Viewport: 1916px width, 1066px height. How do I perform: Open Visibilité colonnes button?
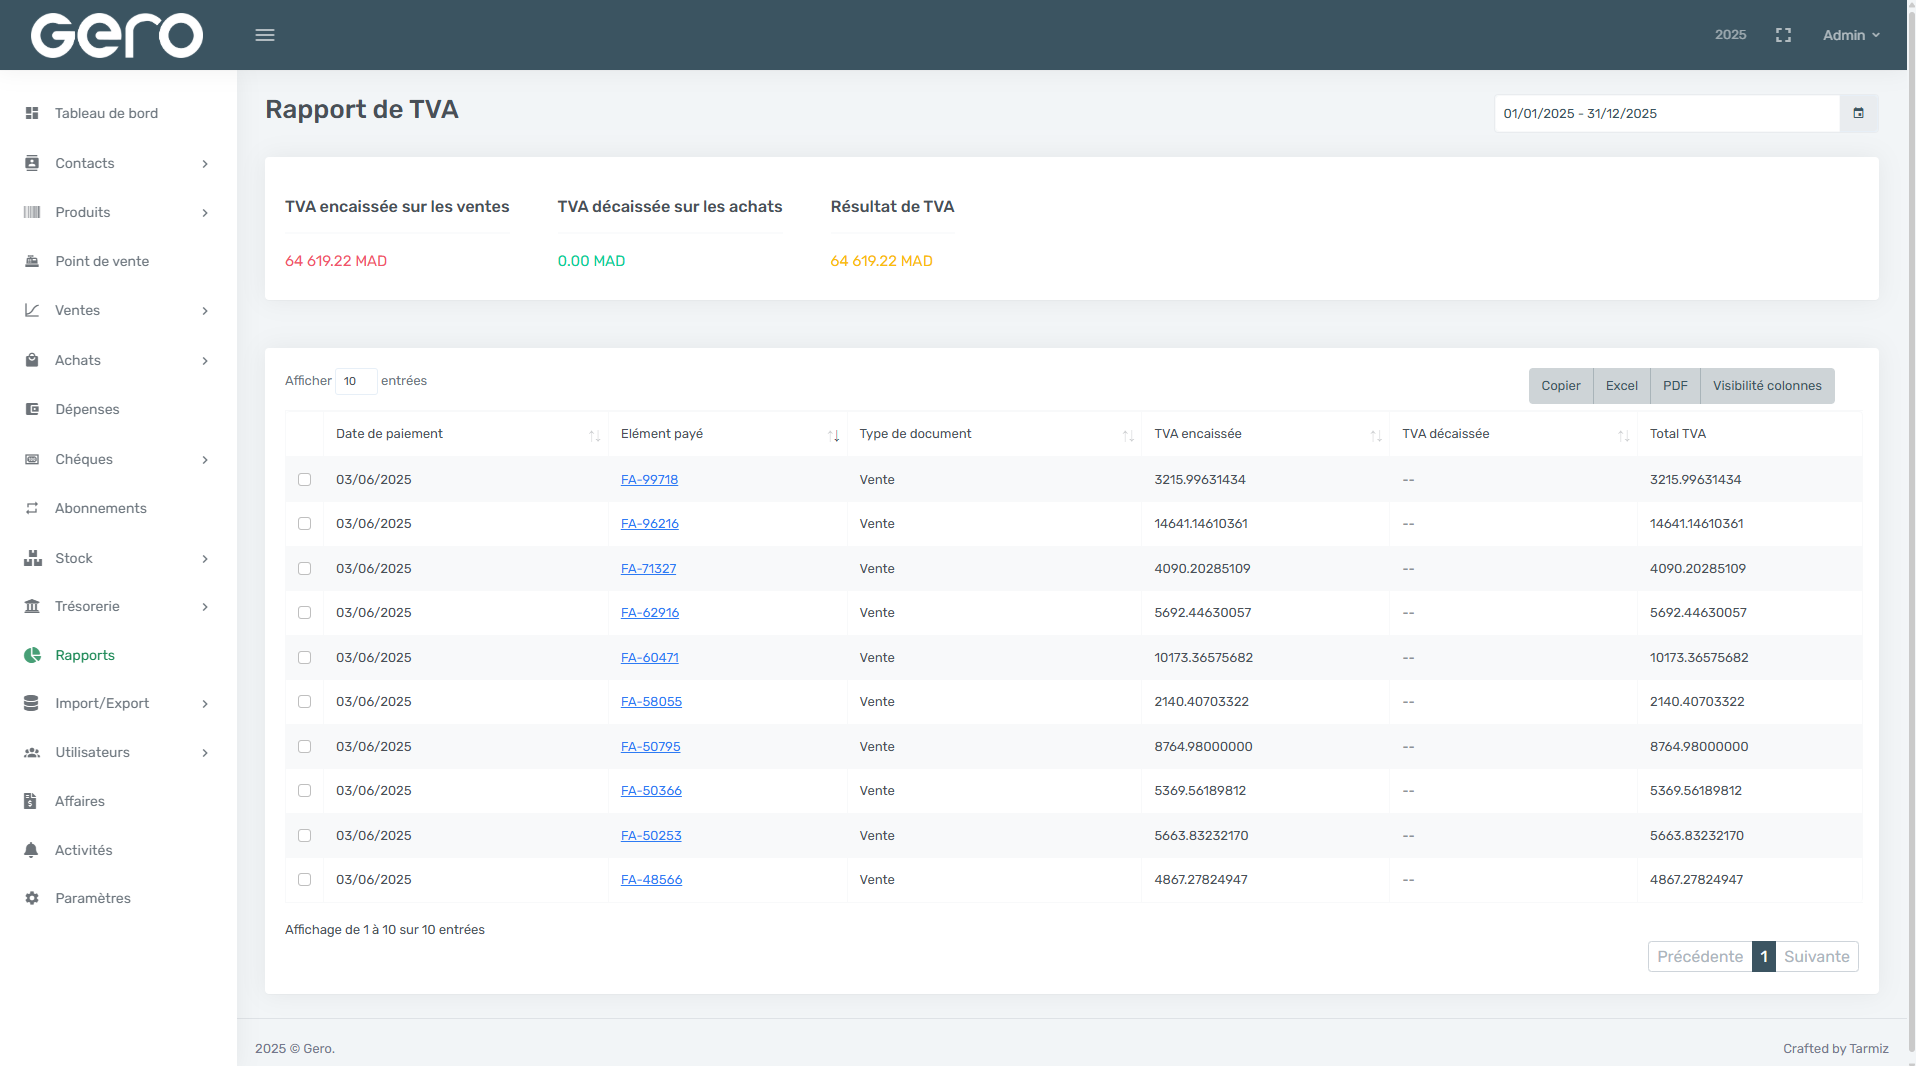1767,386
